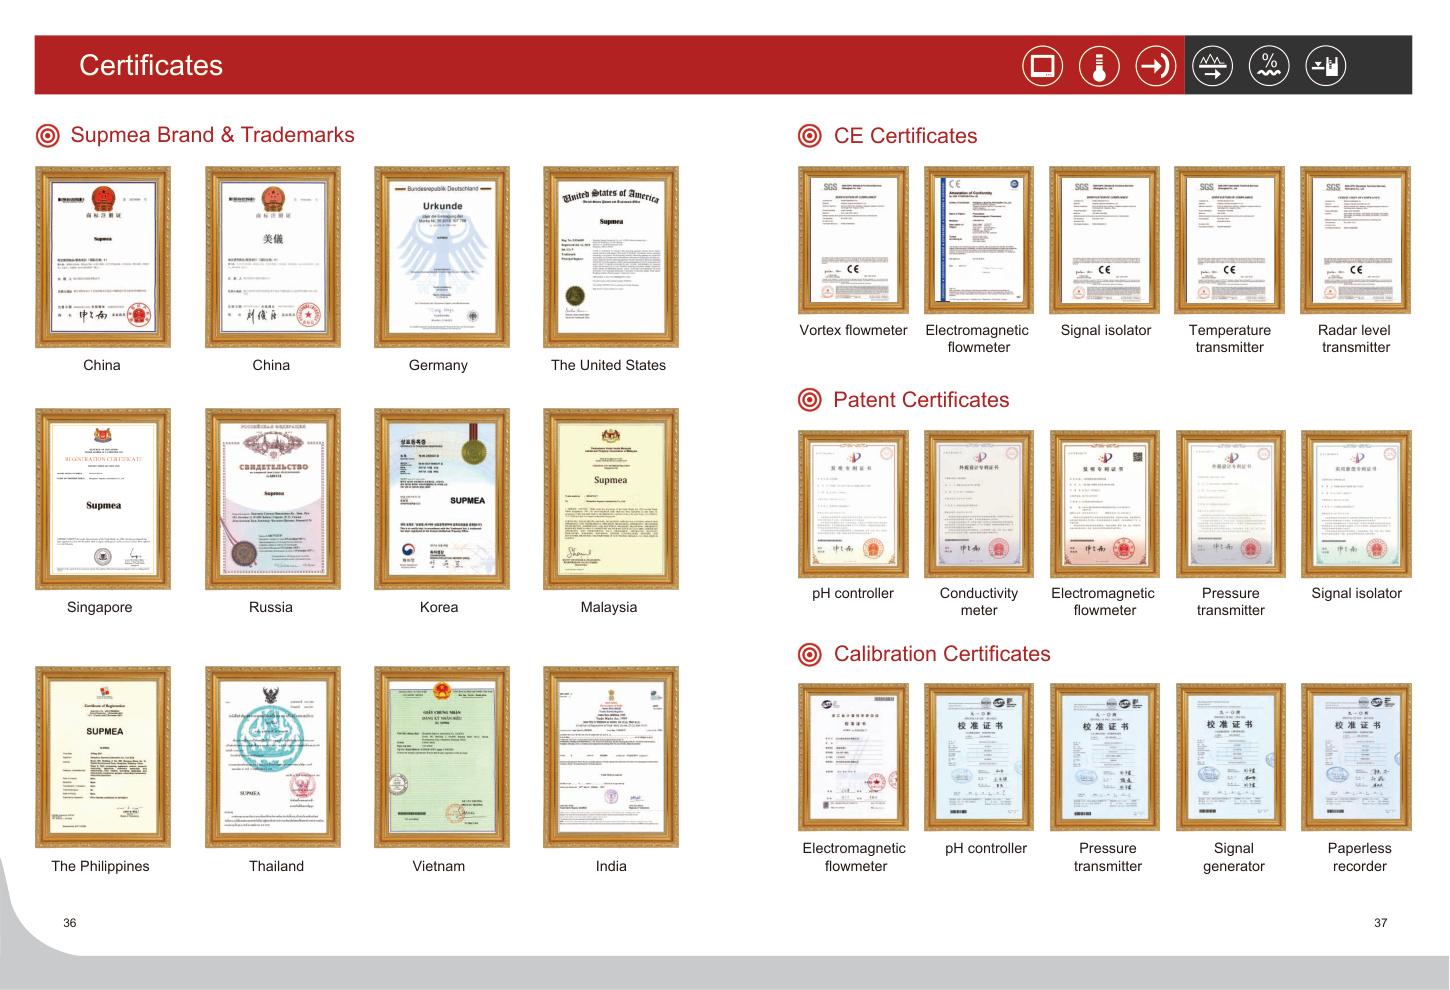Click the Patent Certificates heading
Screen dimensions: 1450x990
pyautogui.click(x=921, y=400)
